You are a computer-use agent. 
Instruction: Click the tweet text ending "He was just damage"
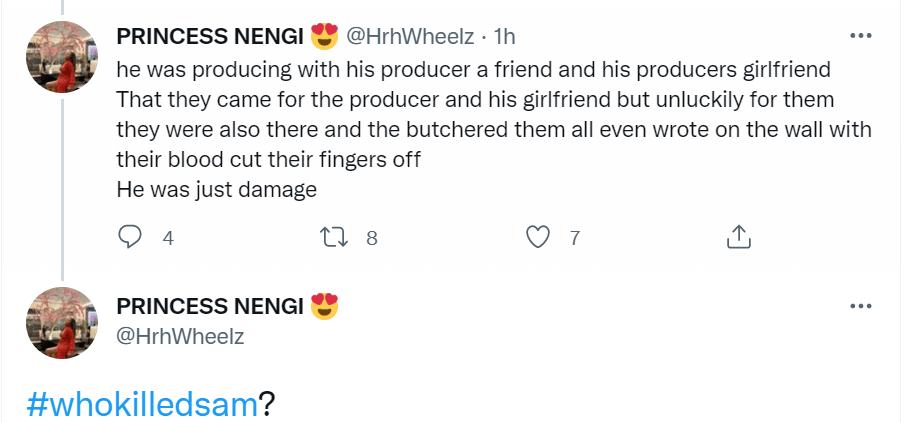point(217,188)
